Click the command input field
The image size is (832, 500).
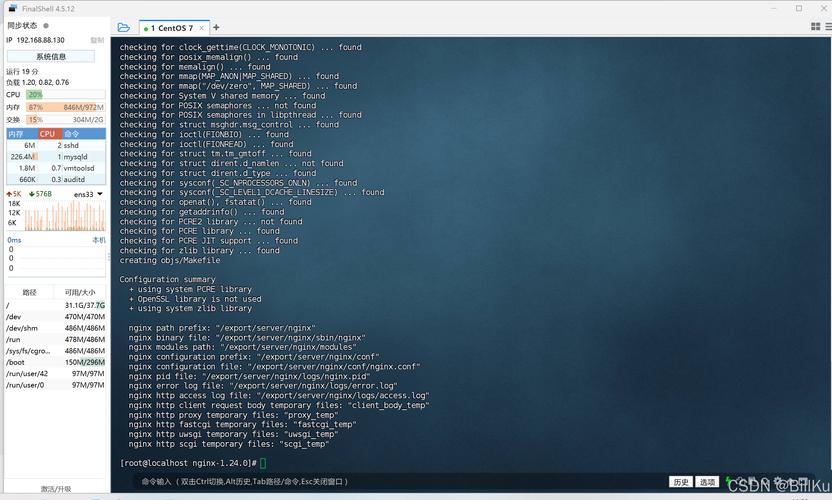click(400, 482)
